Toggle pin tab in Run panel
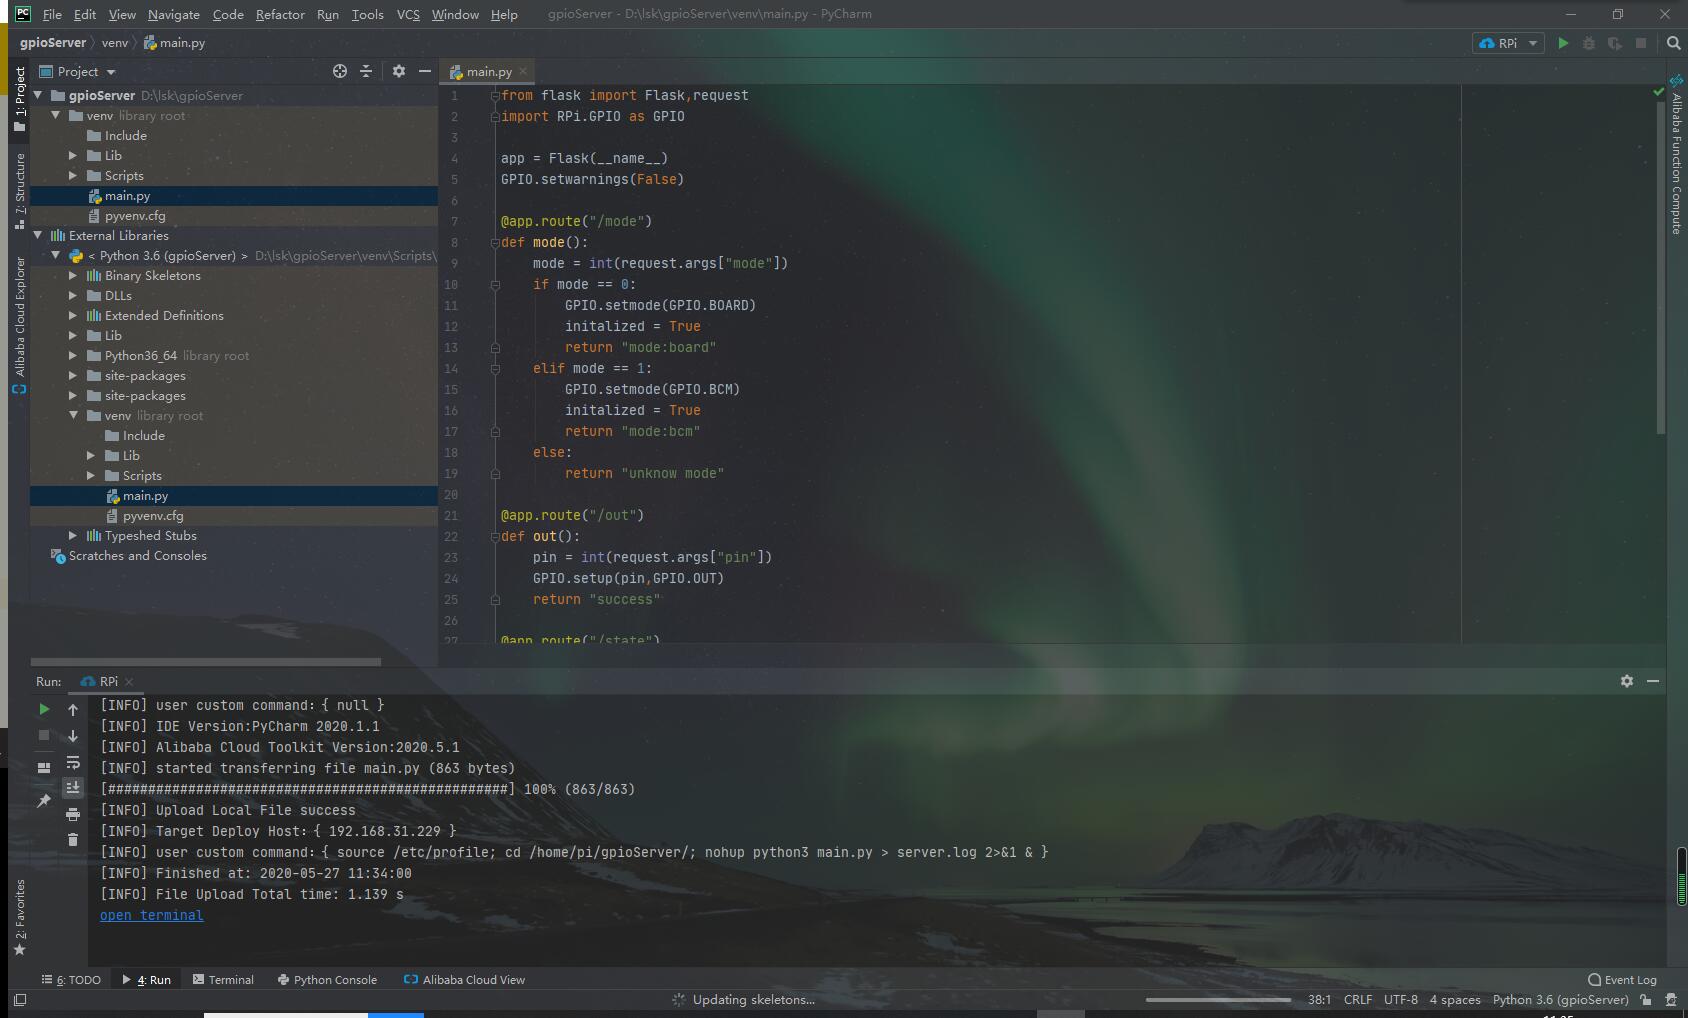 [44, 801]
